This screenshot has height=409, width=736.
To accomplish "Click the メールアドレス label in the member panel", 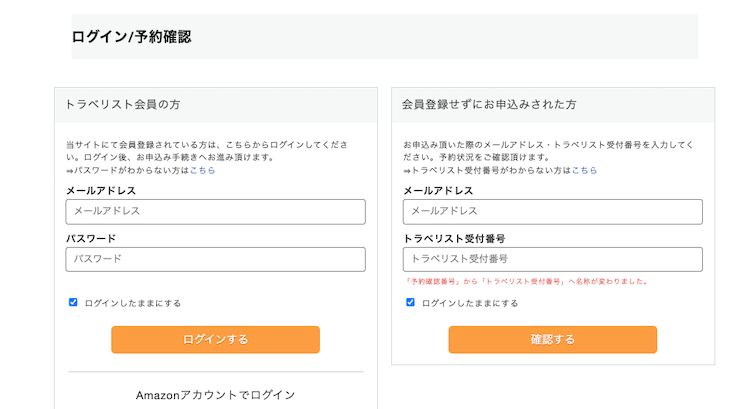I will pyautogui.click(x=101, y=190).
